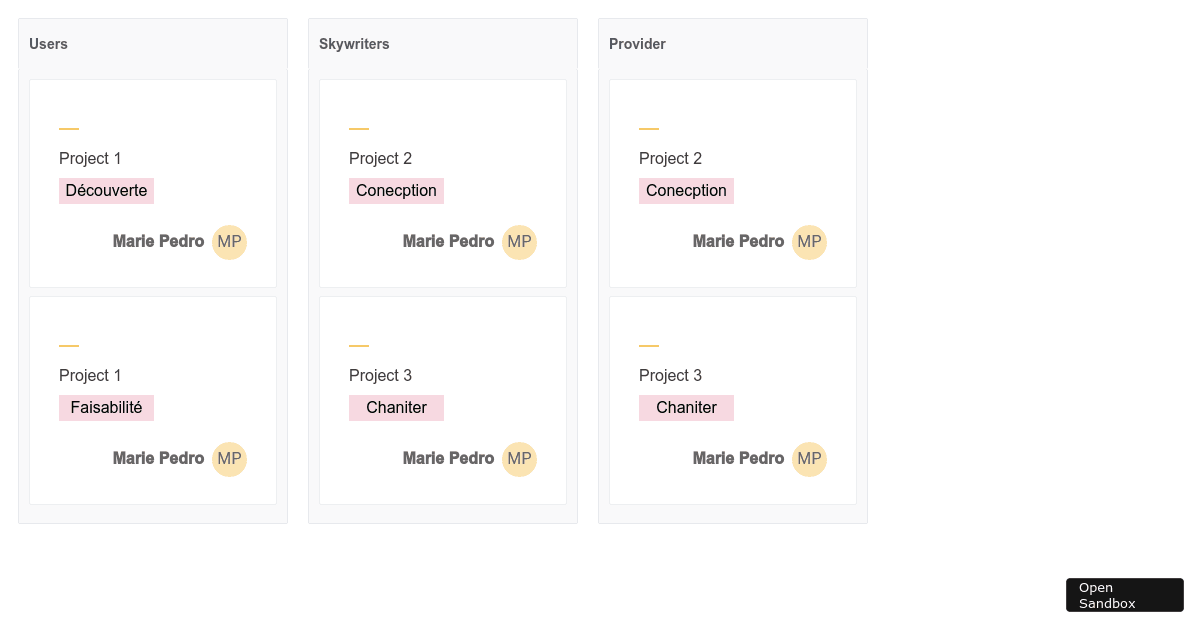Click the Users column header
The image size is (1200, 630).
(x=48, y=44)
